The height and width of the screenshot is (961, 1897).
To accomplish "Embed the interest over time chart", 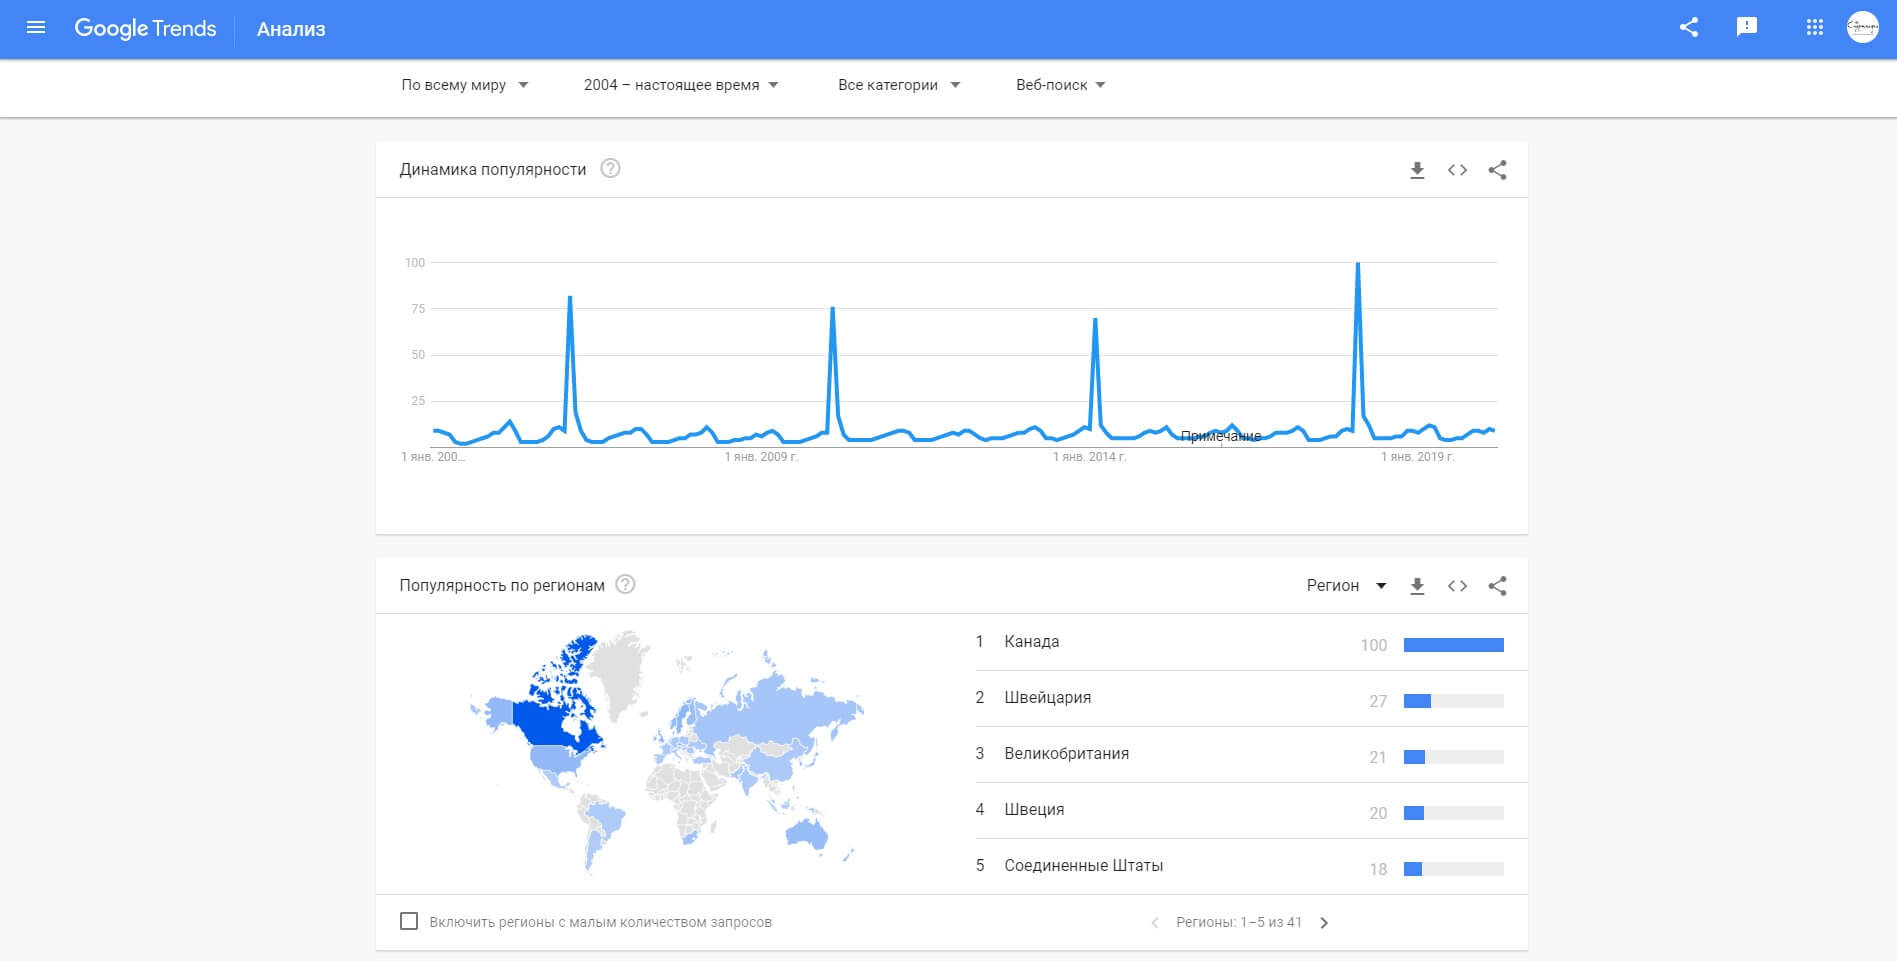I will [1457, 170].
